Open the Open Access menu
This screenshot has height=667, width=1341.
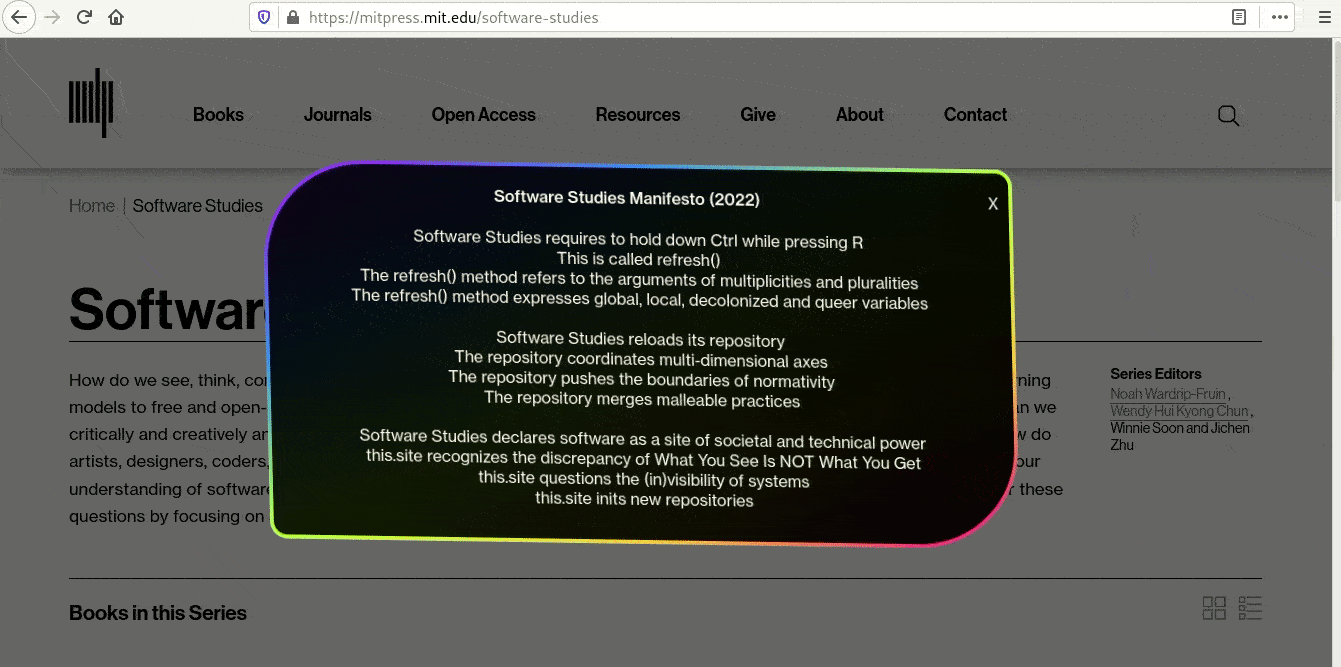[x=483, y=115]
